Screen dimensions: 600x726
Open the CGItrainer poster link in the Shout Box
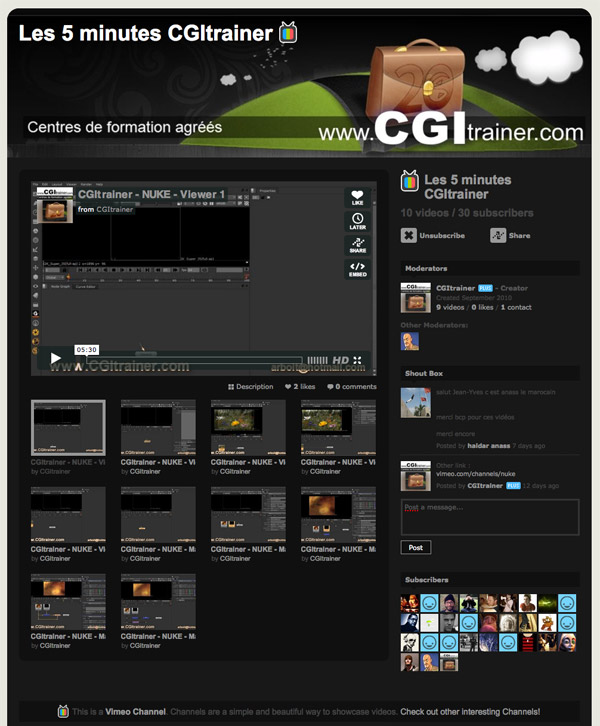(x=485, y=486)
